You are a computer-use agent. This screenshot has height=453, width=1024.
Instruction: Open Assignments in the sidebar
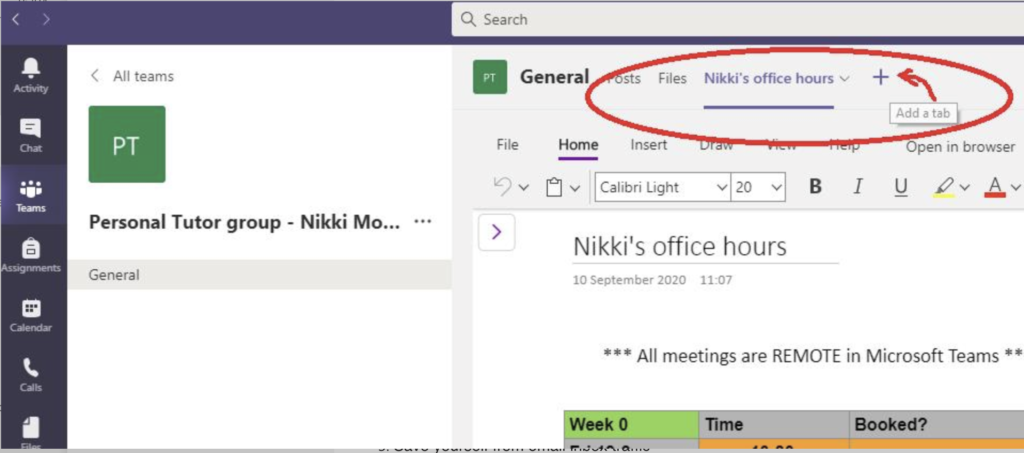coord(31,255)
